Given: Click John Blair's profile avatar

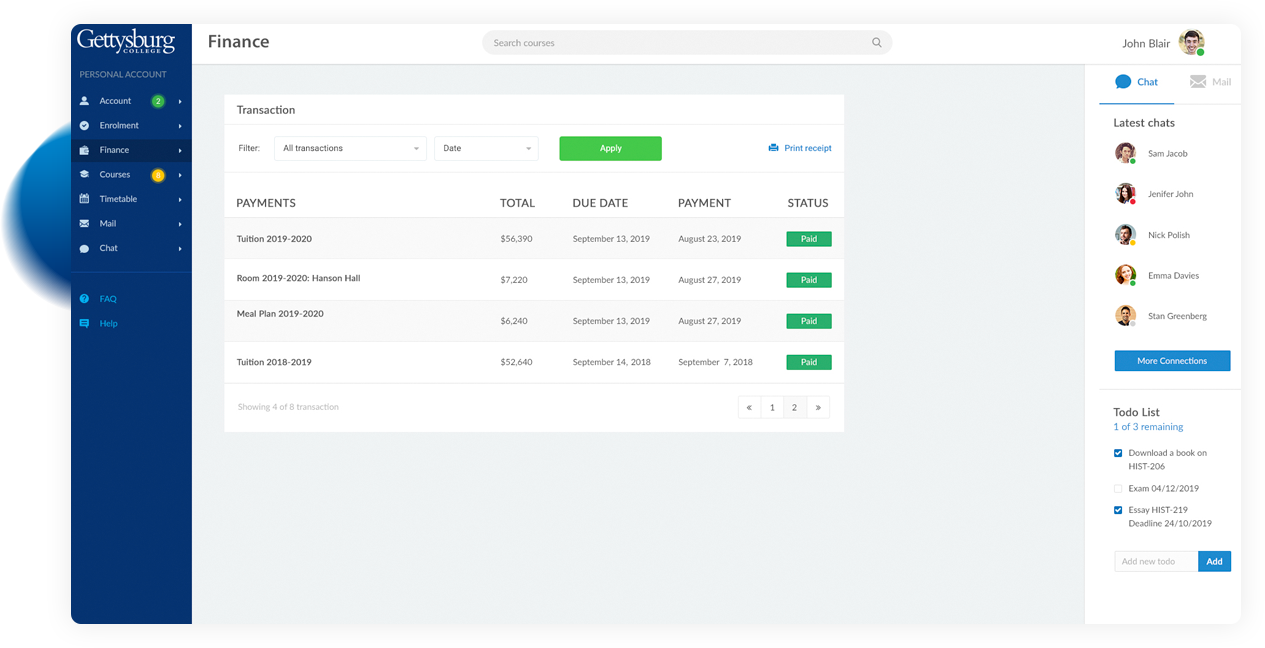Looking at the screenshot, I should pyautogui.click(x=1191, y=43).
